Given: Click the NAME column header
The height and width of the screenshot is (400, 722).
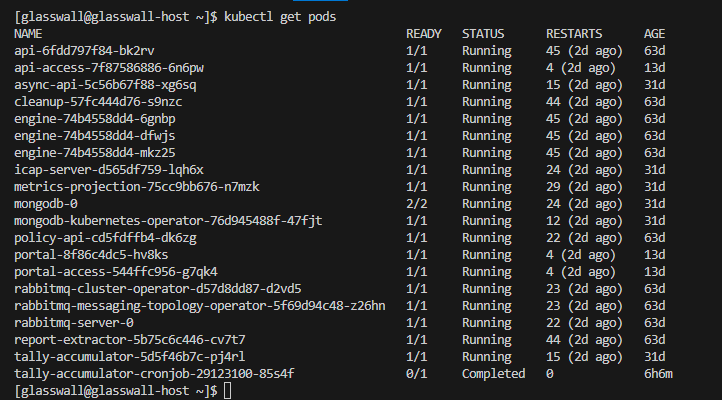Looking at the screenshot, I should [28, 34].
